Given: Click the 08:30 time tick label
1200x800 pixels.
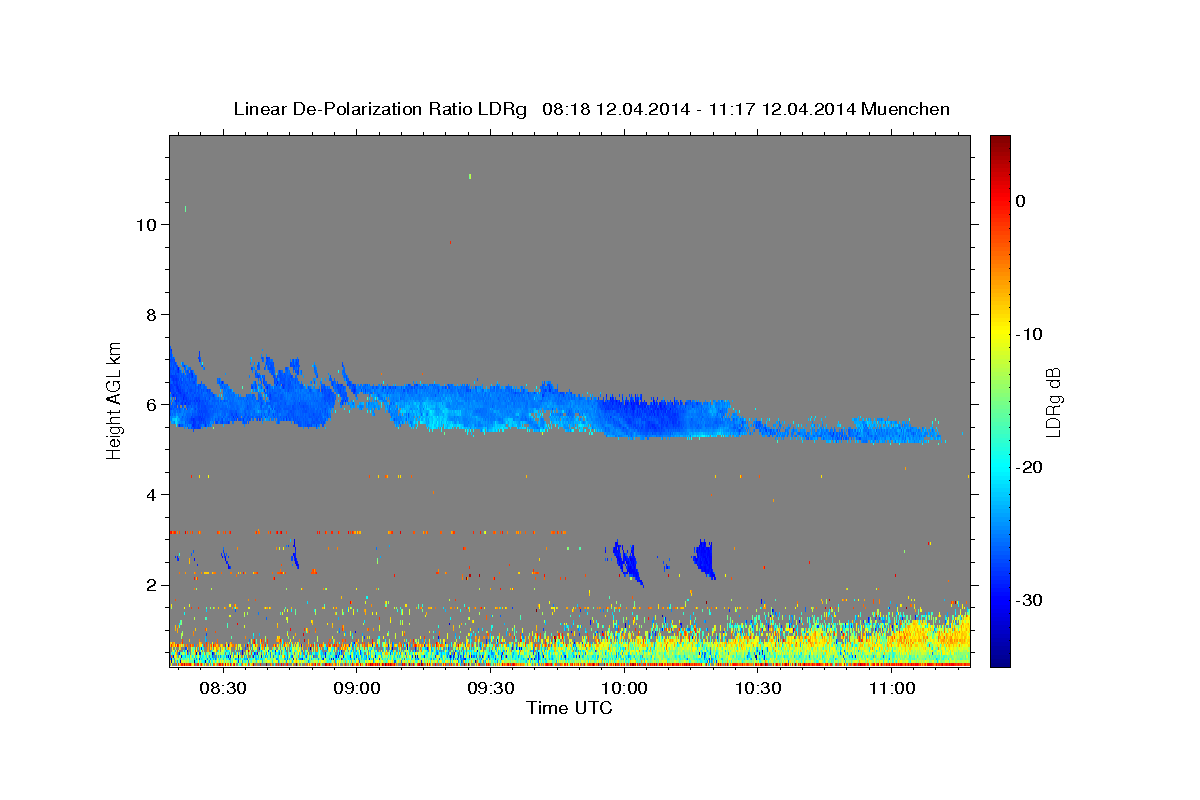Looking at the screenshot, I should tap(223, 689).
